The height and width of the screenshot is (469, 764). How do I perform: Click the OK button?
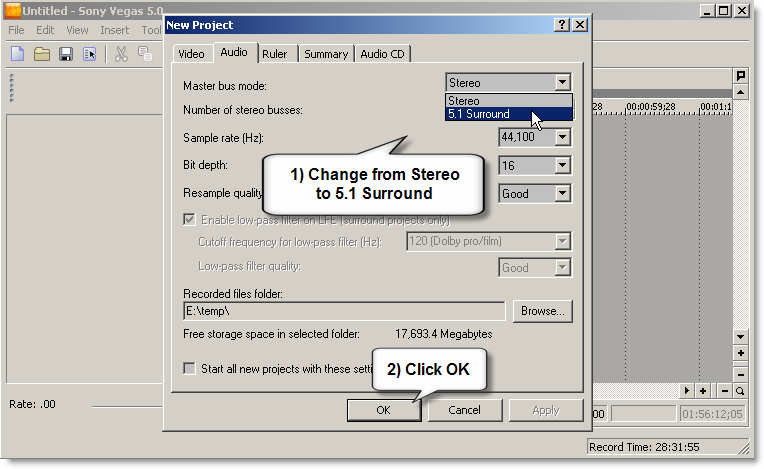pyautogui.click(x=383, y=410)
